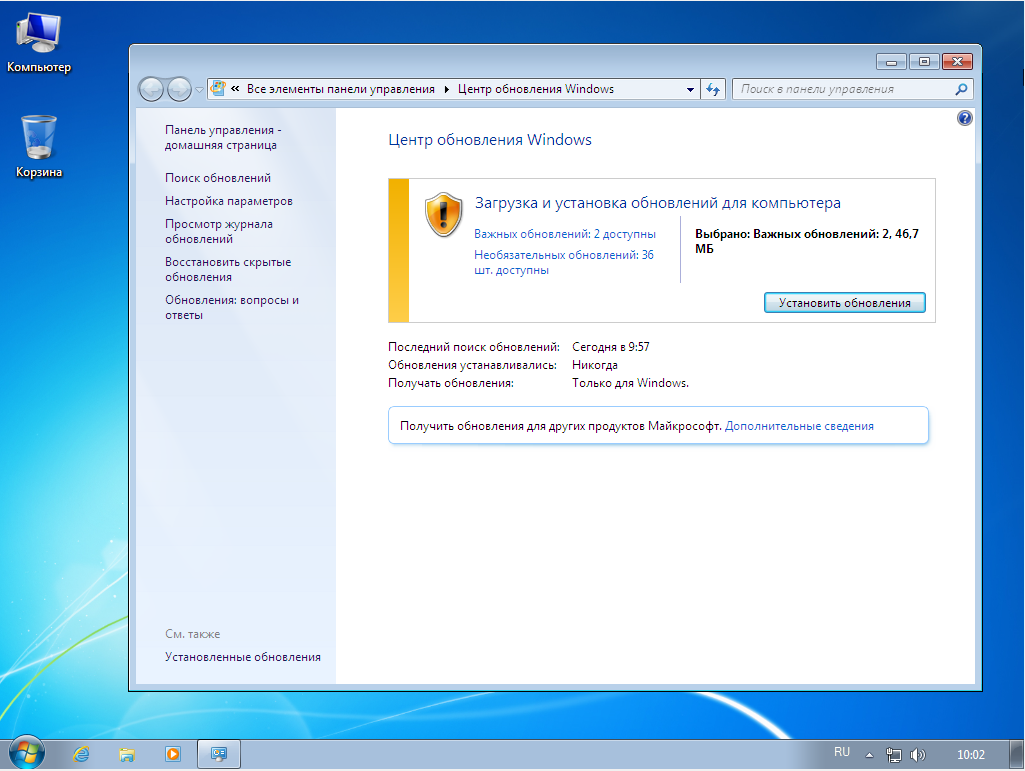Open Установленные обновления link

(243, 657)
